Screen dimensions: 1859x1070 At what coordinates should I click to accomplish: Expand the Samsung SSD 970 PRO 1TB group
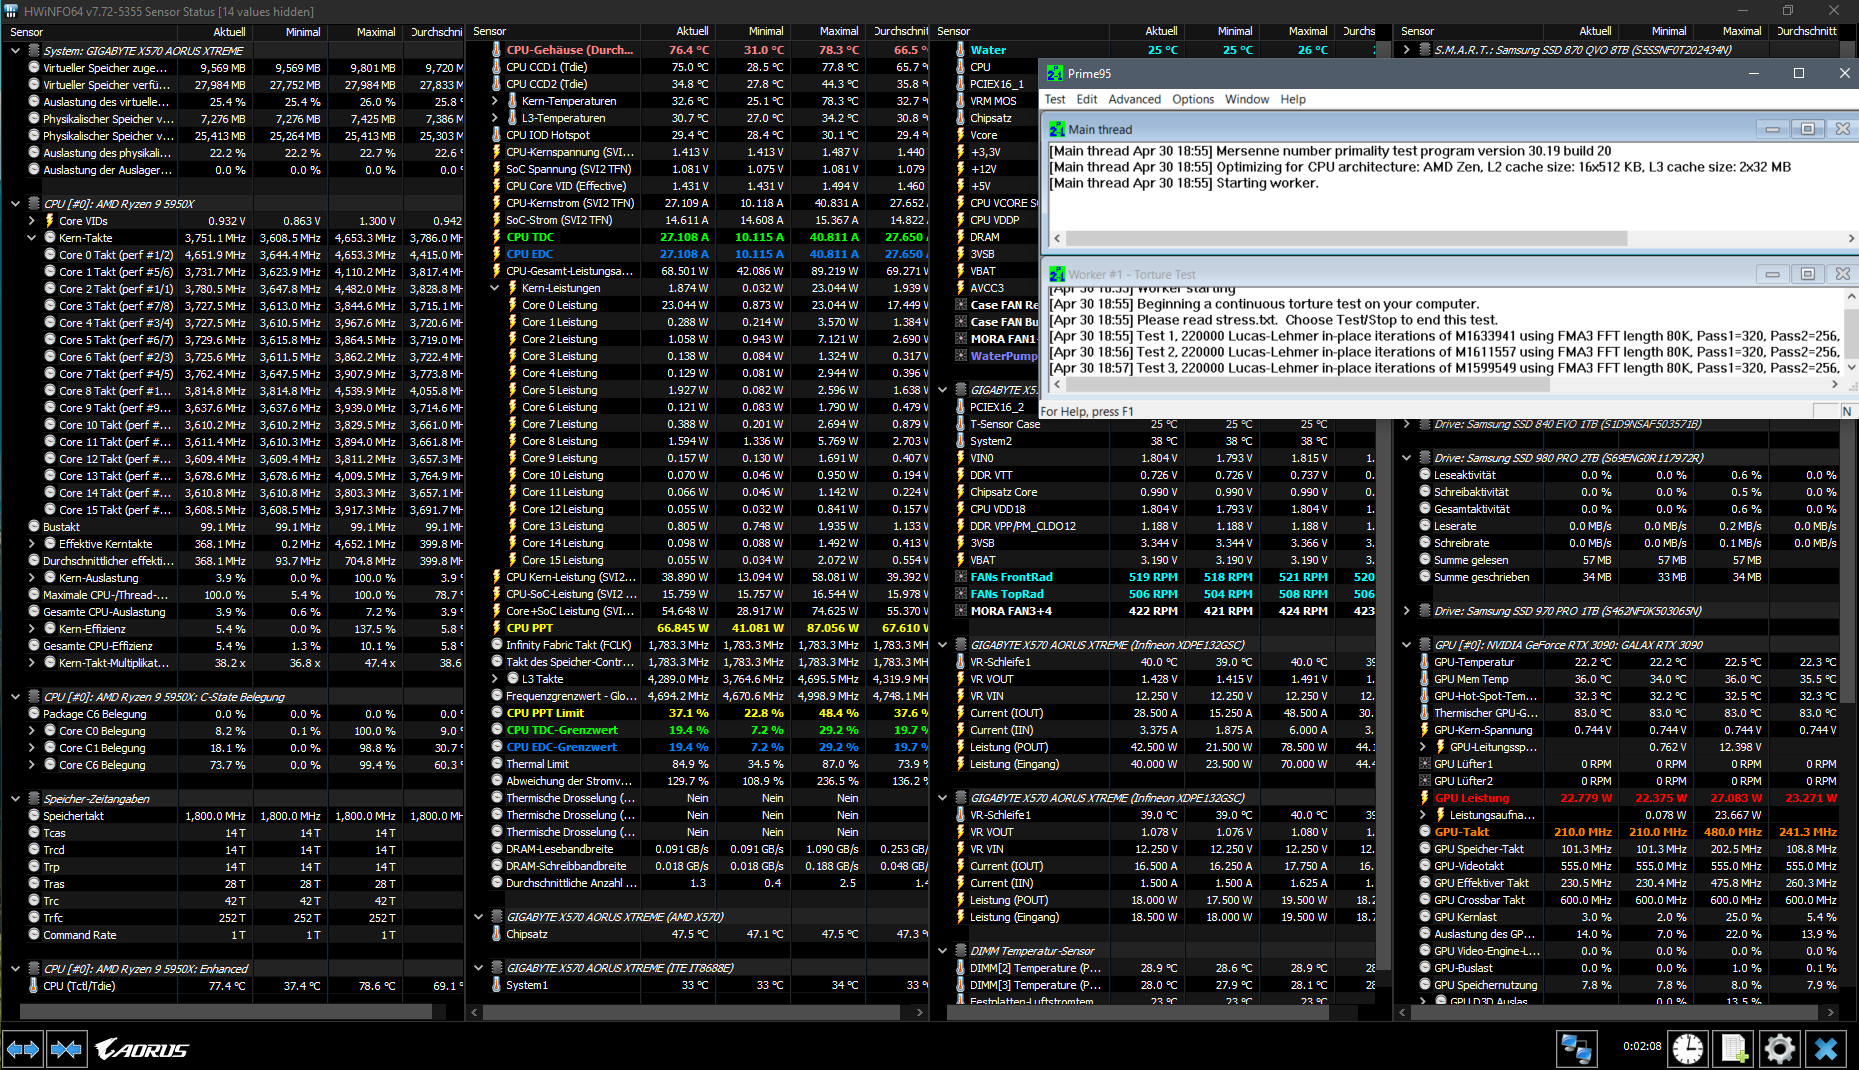(x=1406, y=611)
